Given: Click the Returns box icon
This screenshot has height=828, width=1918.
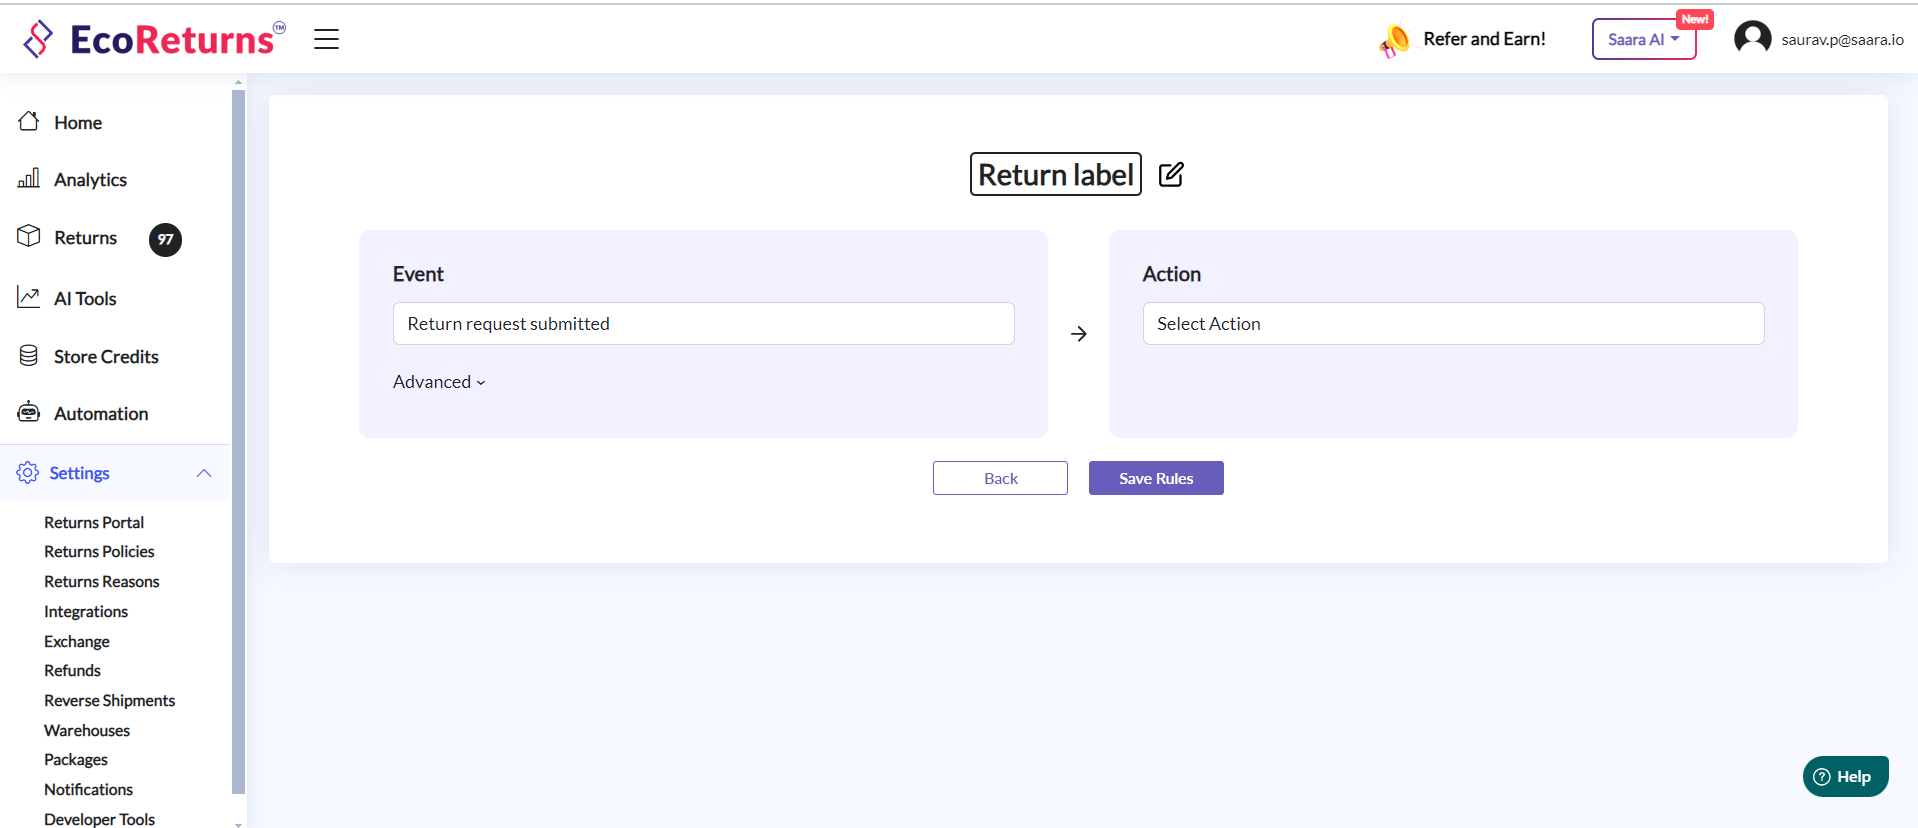Looking at the screenshot, I should click(x=29, y=237).
